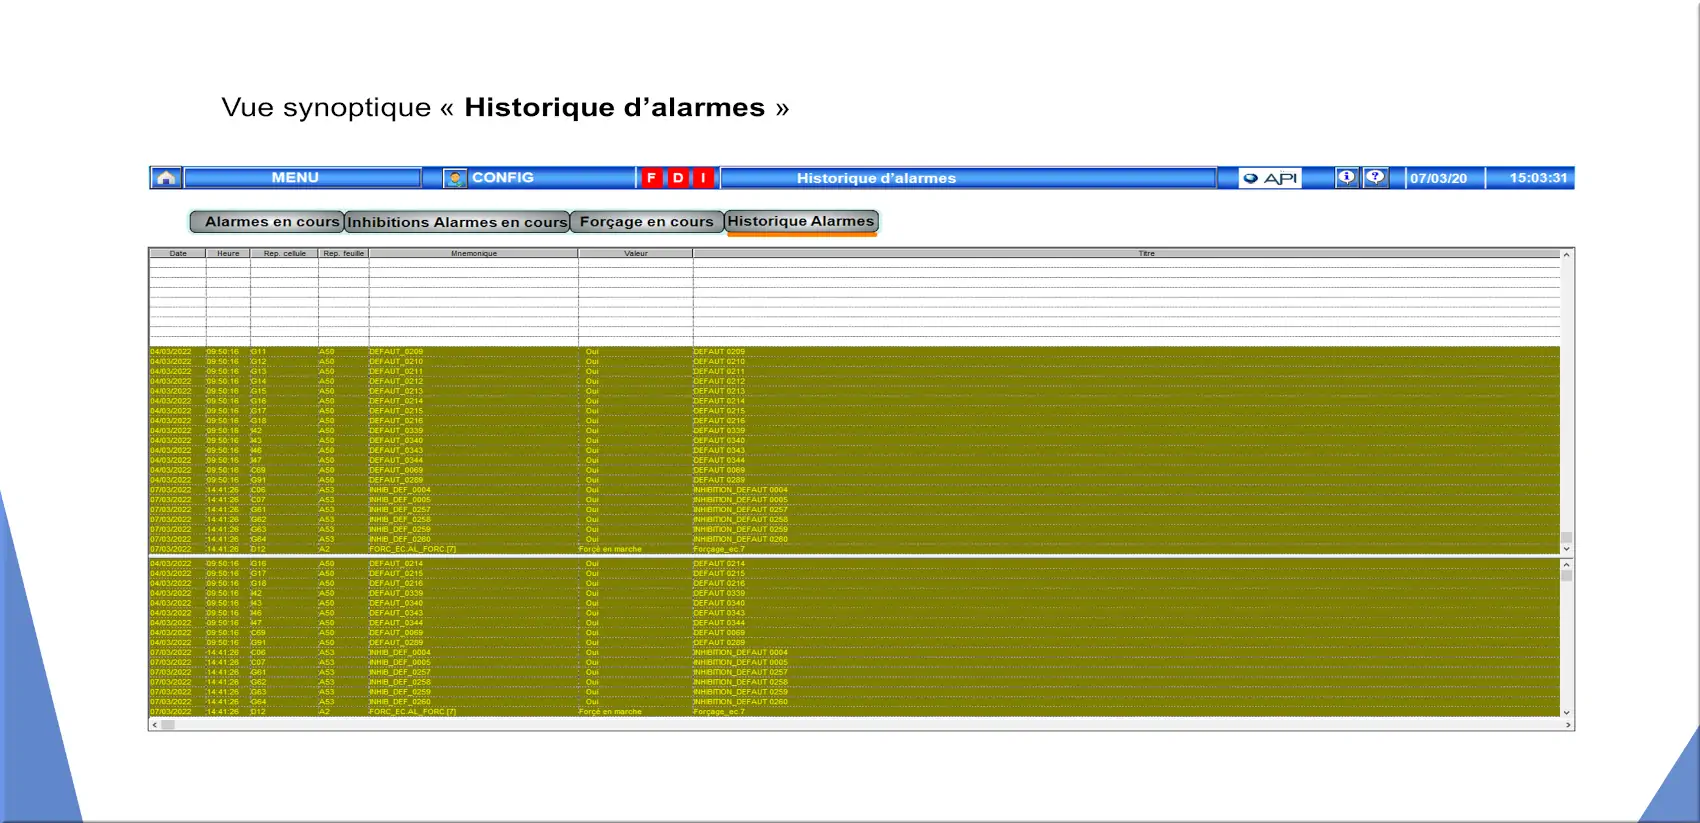Click lower pane scrollbar down arrow
The height and width of the screenshot is (823, 1700).
[x=1566, y=713]
